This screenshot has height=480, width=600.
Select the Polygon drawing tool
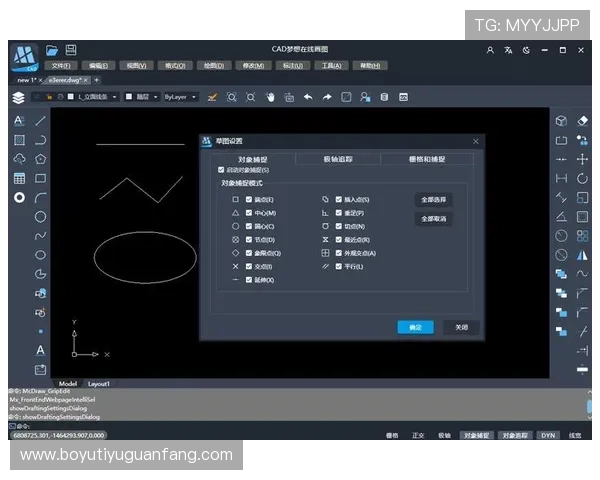coord(40,159)
